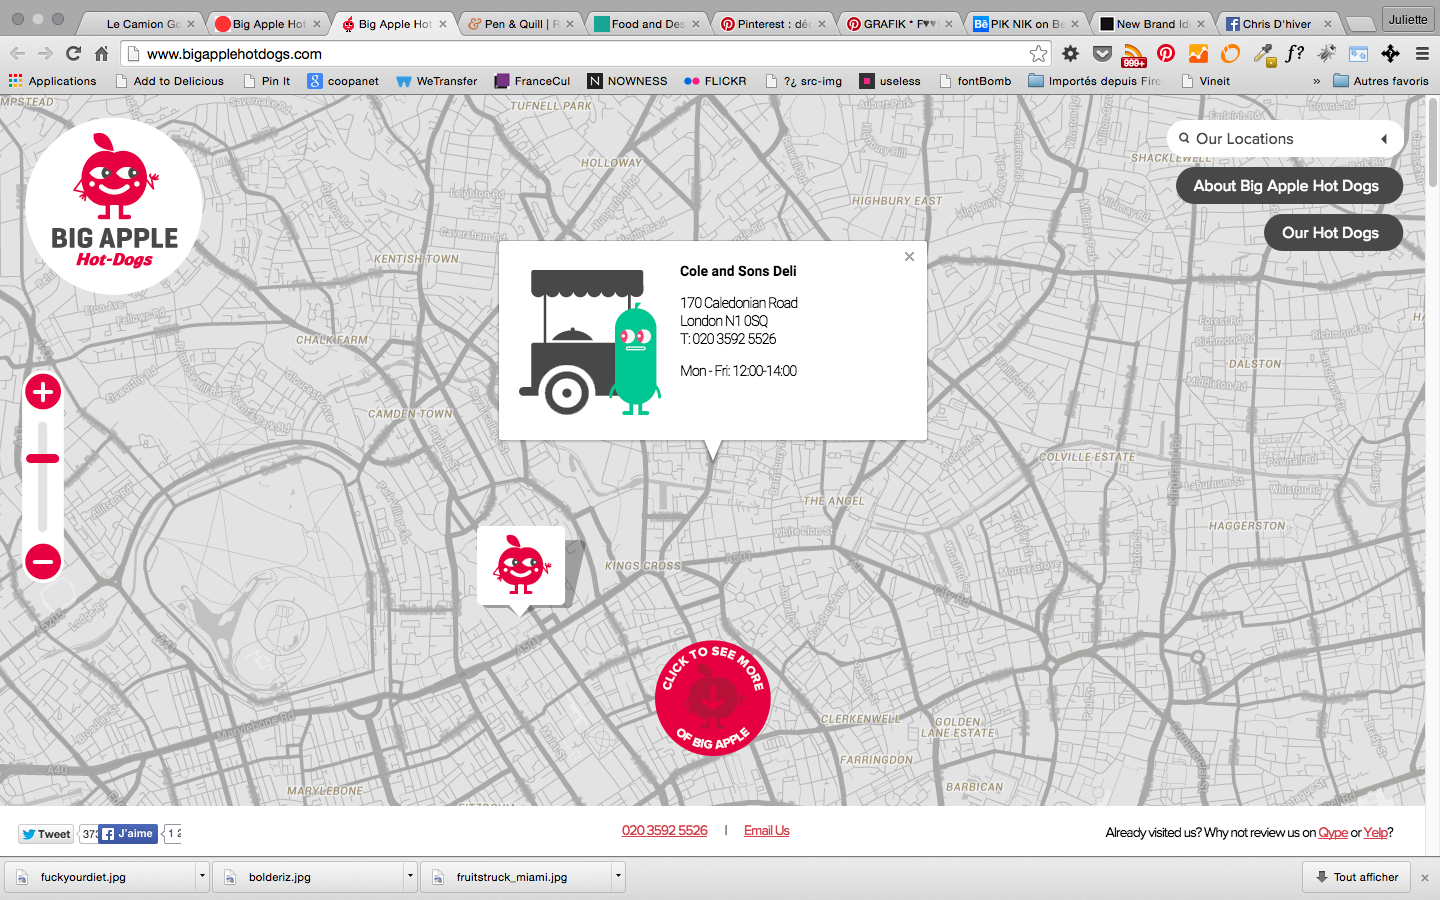Show hidden bookmarks with the chevron
The height and width of the screenshot is (900, 1440).
click(x=1316, y=81)
